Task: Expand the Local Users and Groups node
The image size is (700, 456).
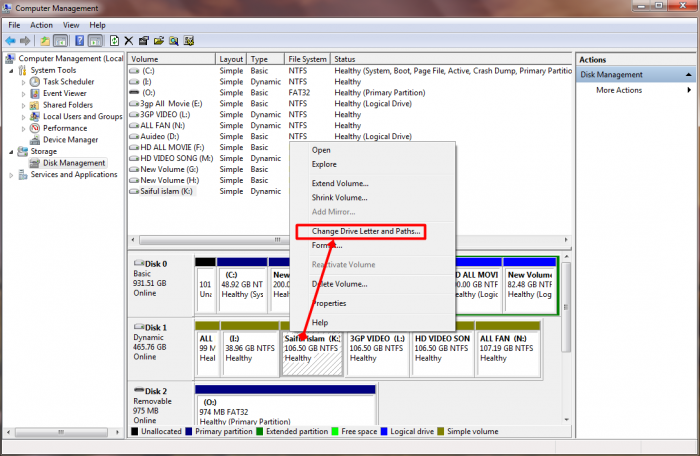Action: pos(23,117)
